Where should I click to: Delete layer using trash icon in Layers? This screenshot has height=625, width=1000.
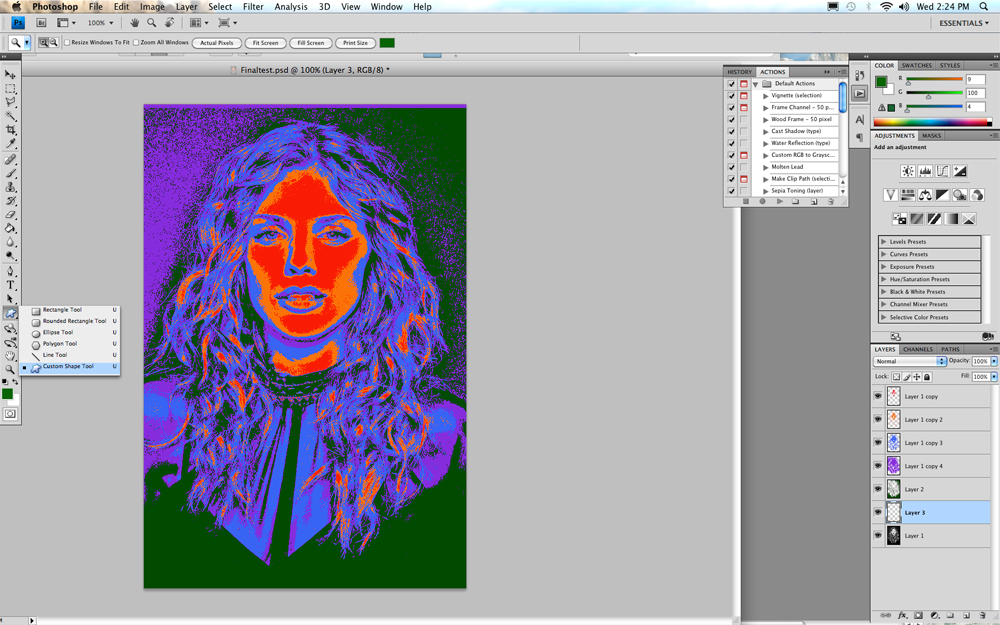point(983,615)
